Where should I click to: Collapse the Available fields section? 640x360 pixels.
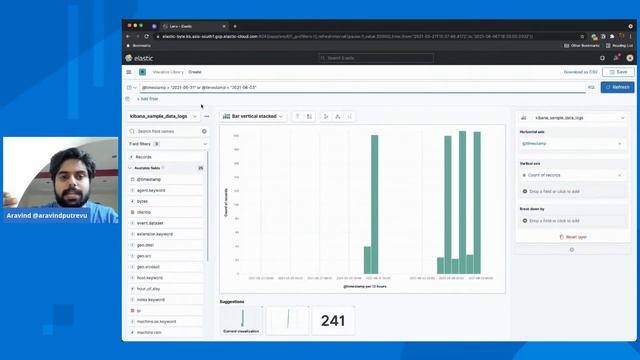(130, 168)
